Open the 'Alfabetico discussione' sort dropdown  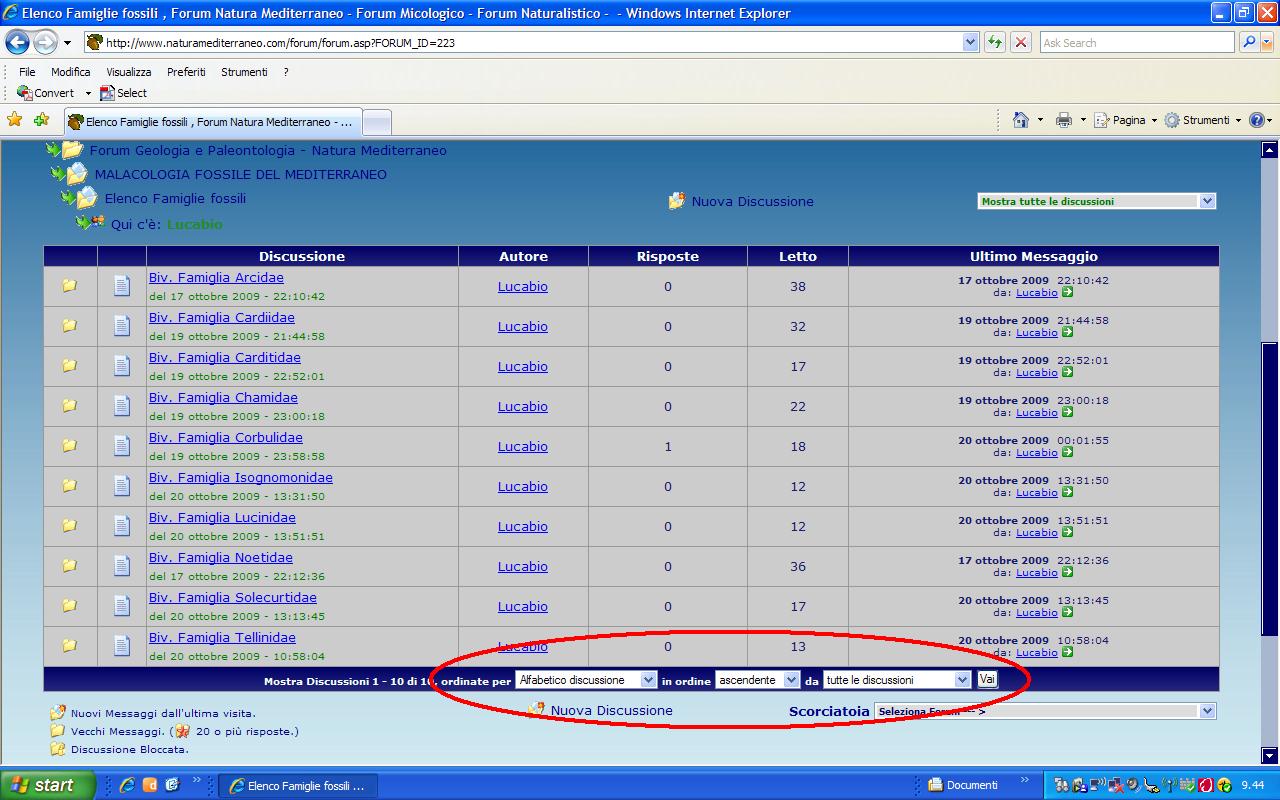[586, 680]
